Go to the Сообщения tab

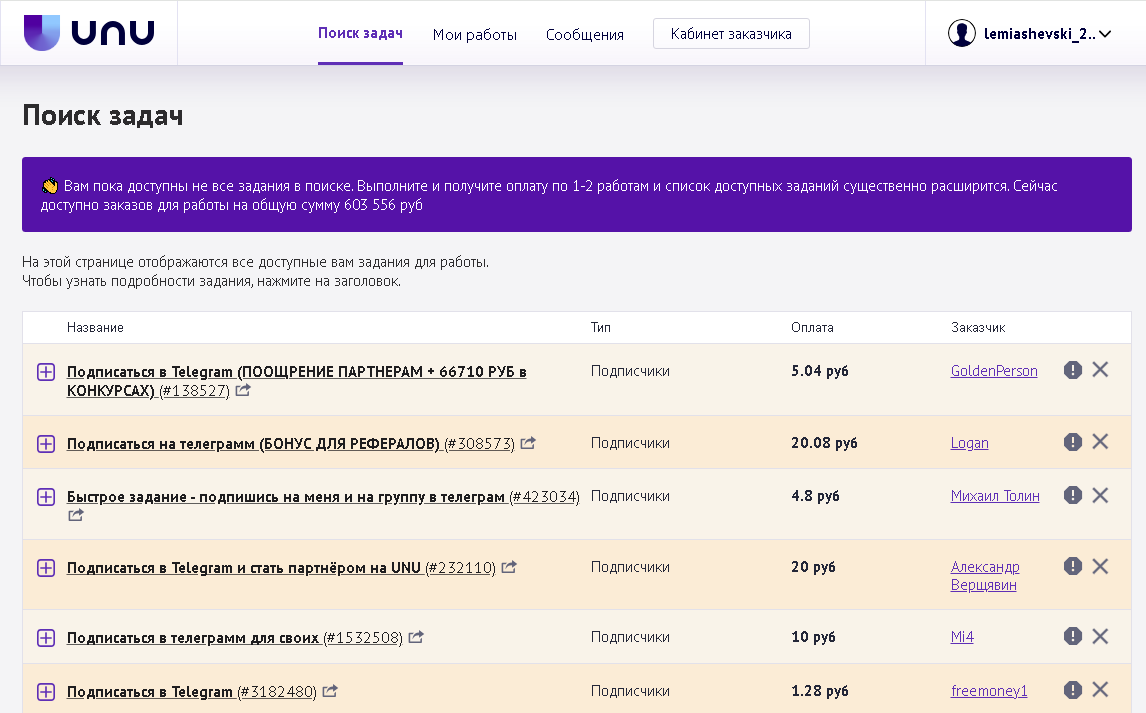(585, 34)
